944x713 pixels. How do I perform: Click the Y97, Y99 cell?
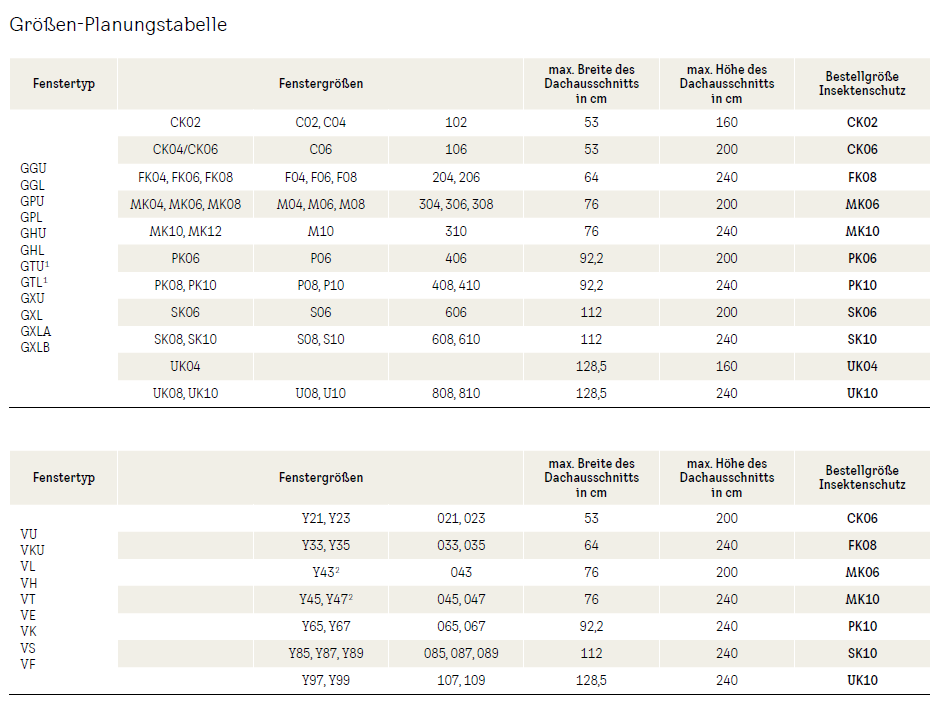pyautogui.click(x=326, y=680)
